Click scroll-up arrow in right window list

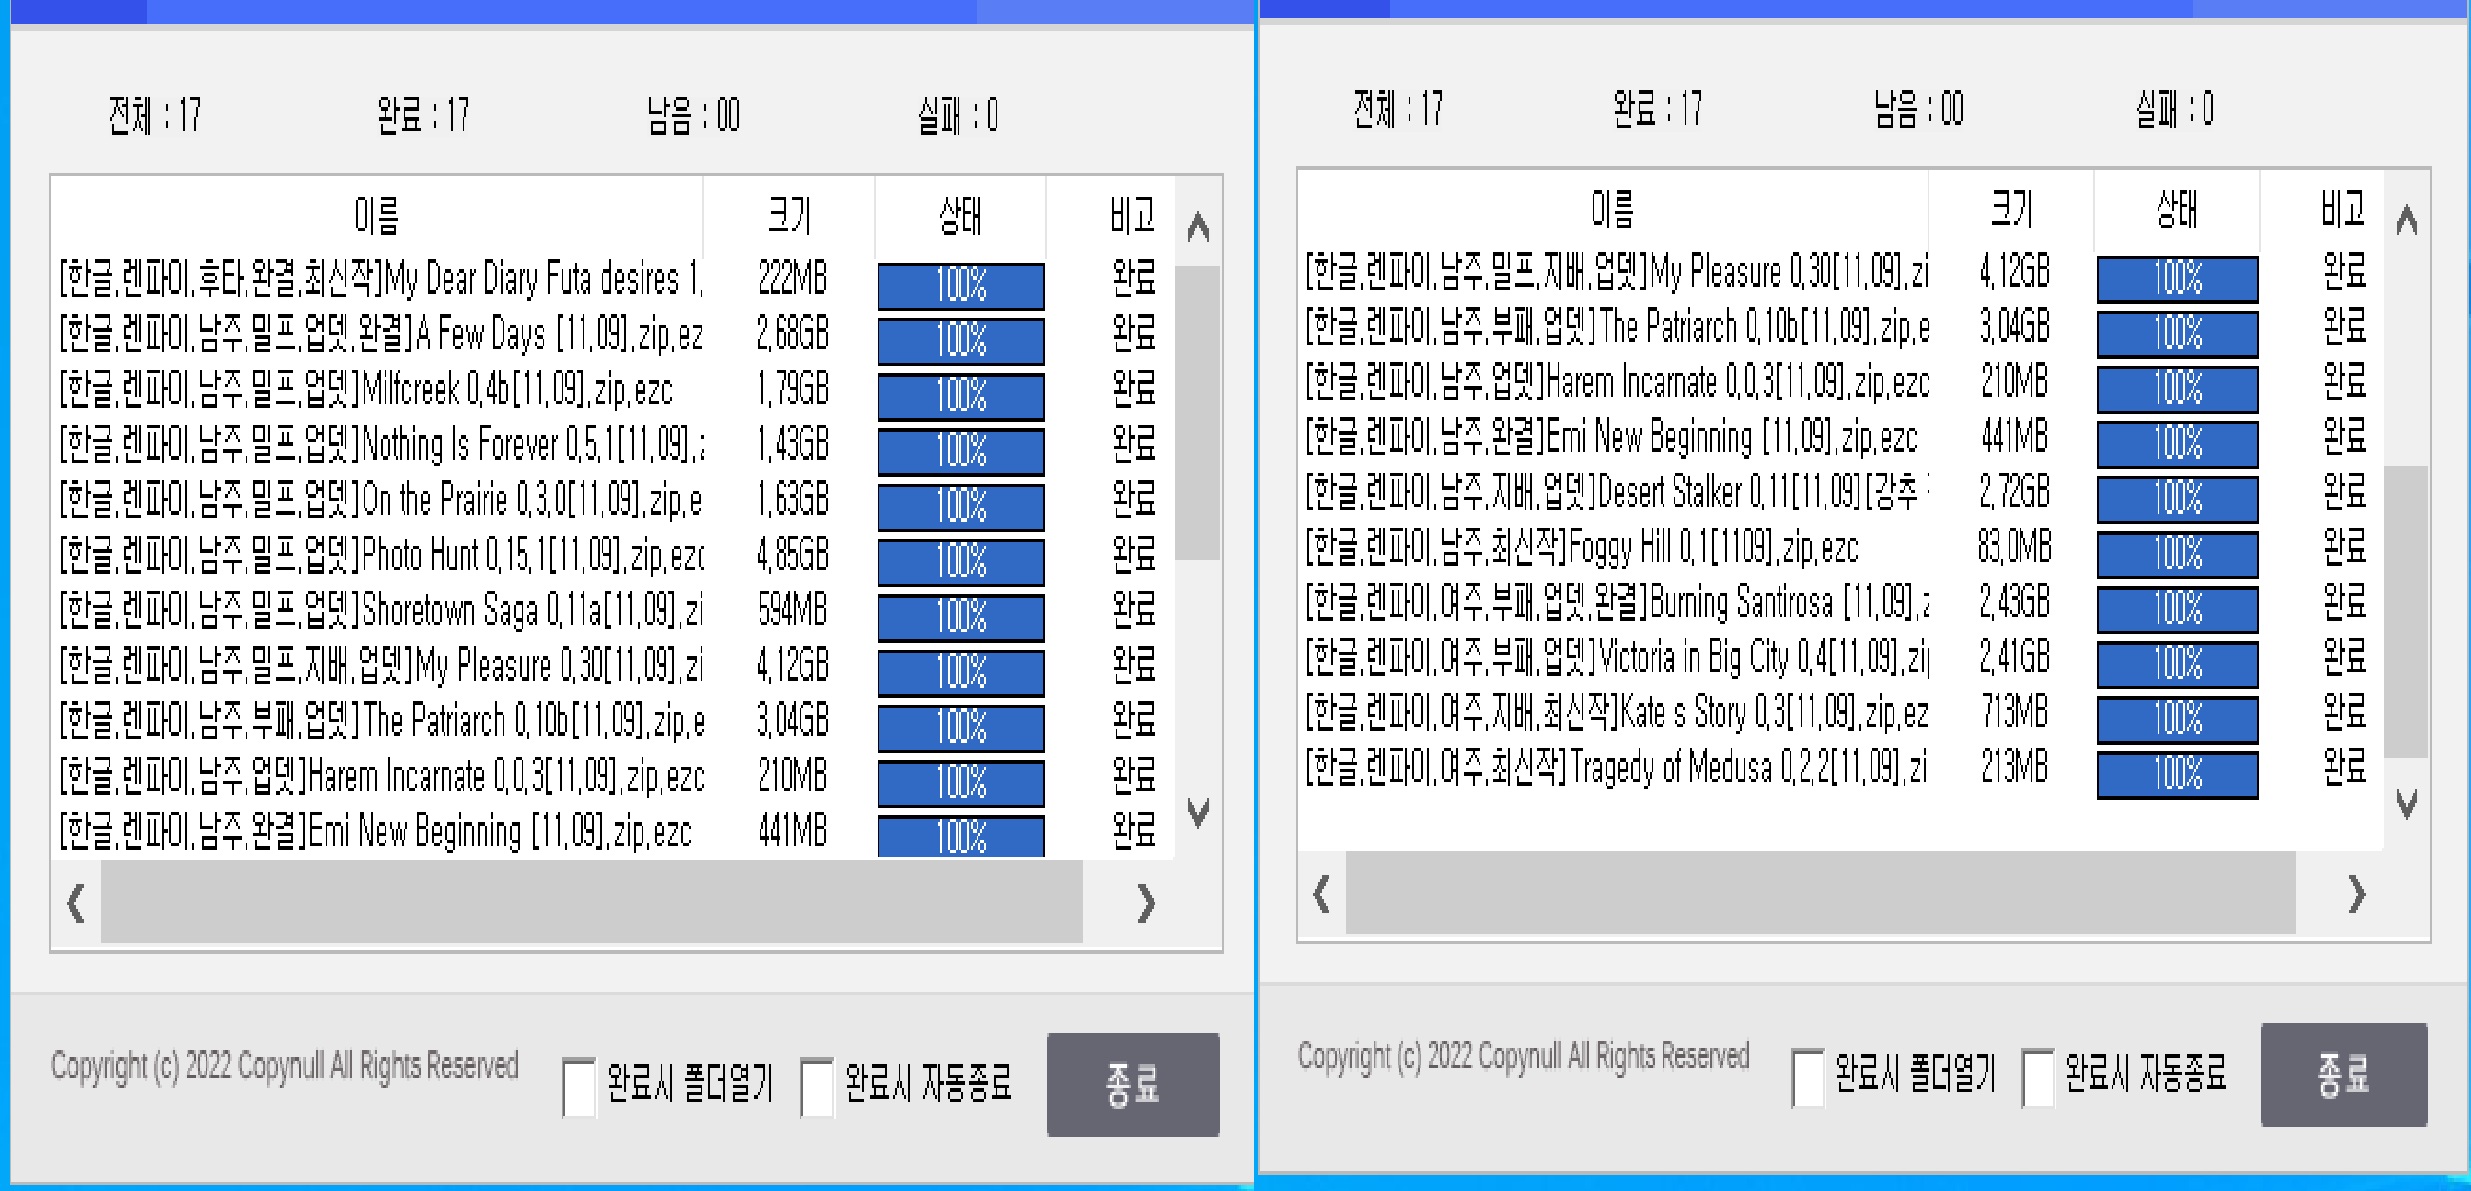tap(2407, 221)
